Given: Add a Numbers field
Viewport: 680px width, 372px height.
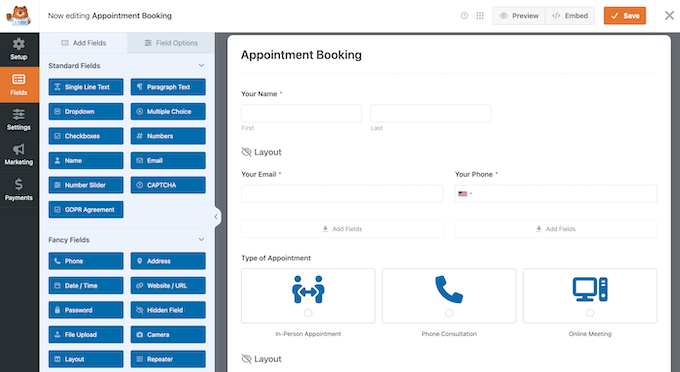Looking at the screenshot, I should pyautogui.click(x=168, y=136).
